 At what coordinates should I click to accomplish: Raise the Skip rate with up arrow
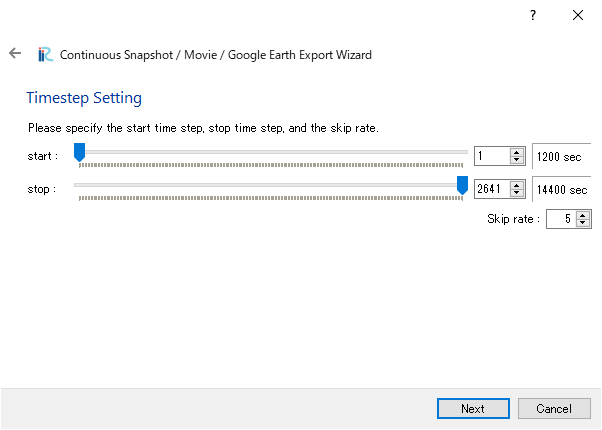coord(583,215)
